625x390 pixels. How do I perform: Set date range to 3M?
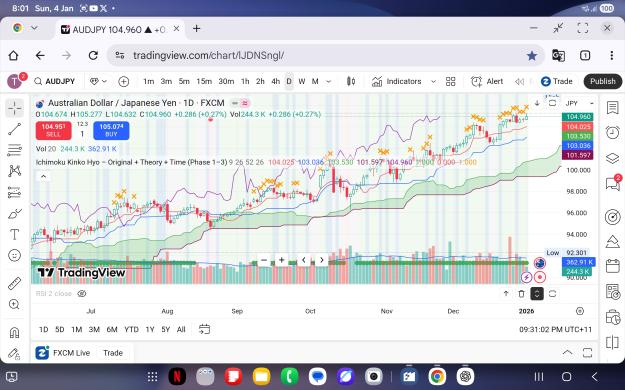click(x=94, y=329)
